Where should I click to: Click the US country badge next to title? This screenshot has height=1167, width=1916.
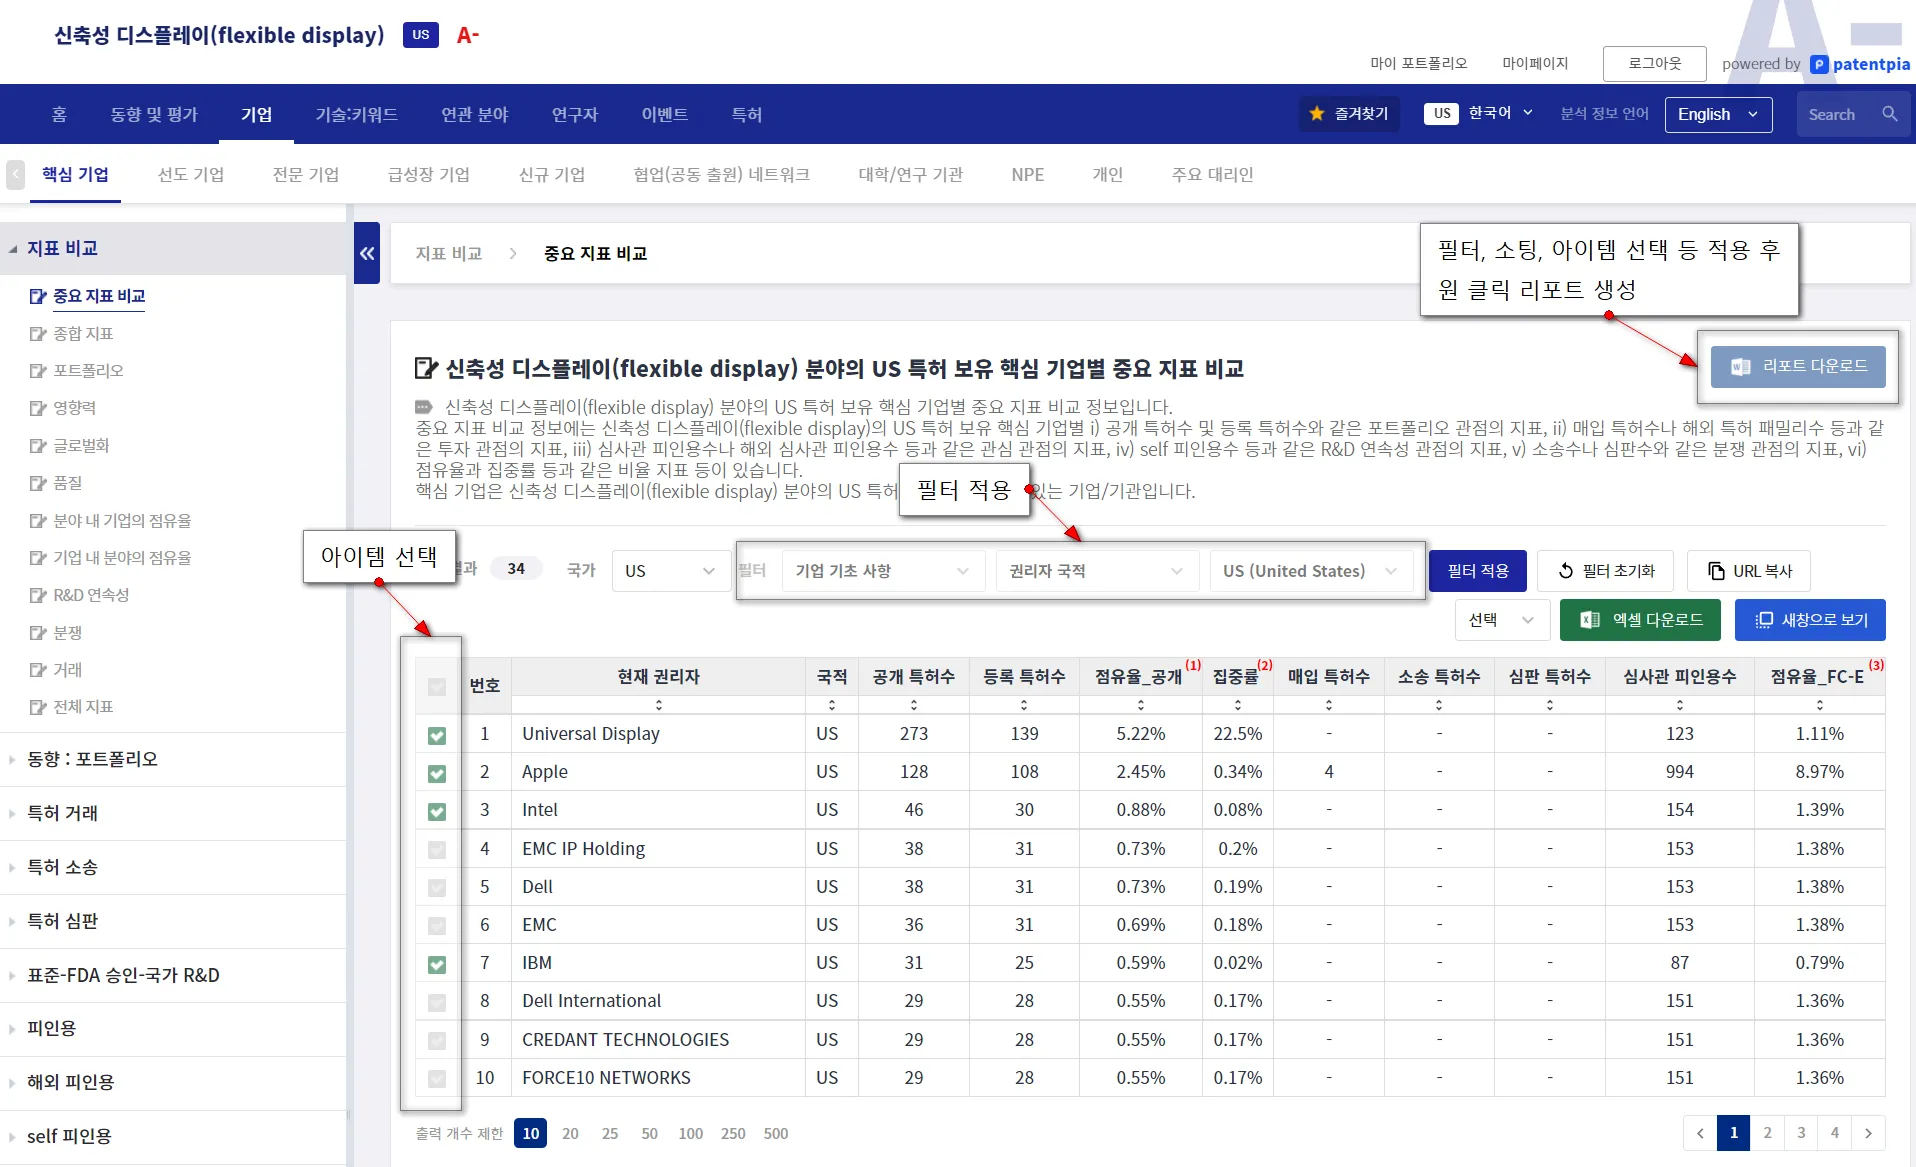pyautogui.click(x=420, y=35)
